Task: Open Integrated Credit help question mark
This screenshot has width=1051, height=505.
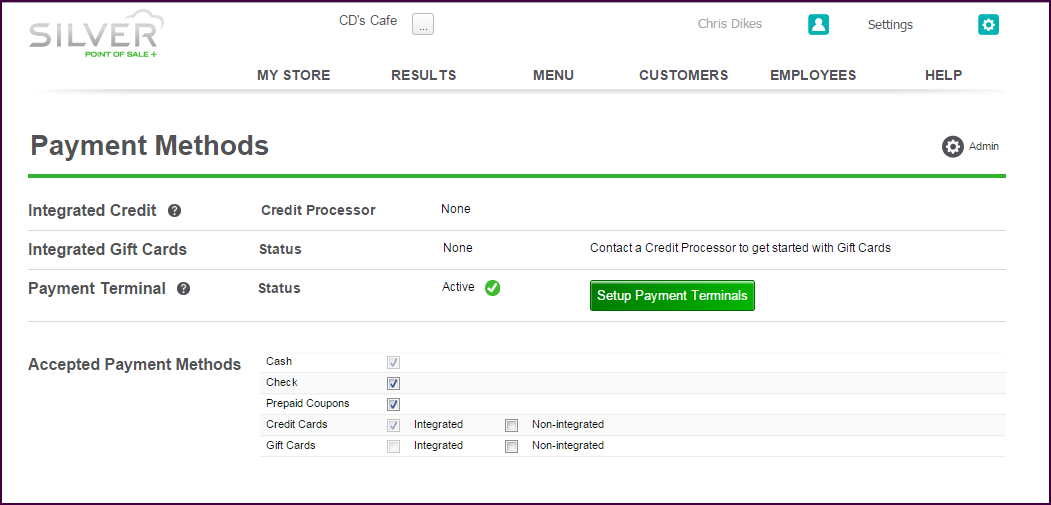Action: click(174, 211)
